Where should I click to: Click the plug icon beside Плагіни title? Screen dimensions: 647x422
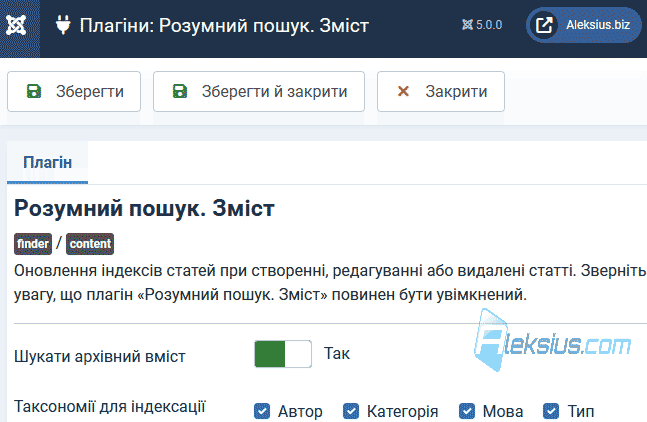pos(63,25)
